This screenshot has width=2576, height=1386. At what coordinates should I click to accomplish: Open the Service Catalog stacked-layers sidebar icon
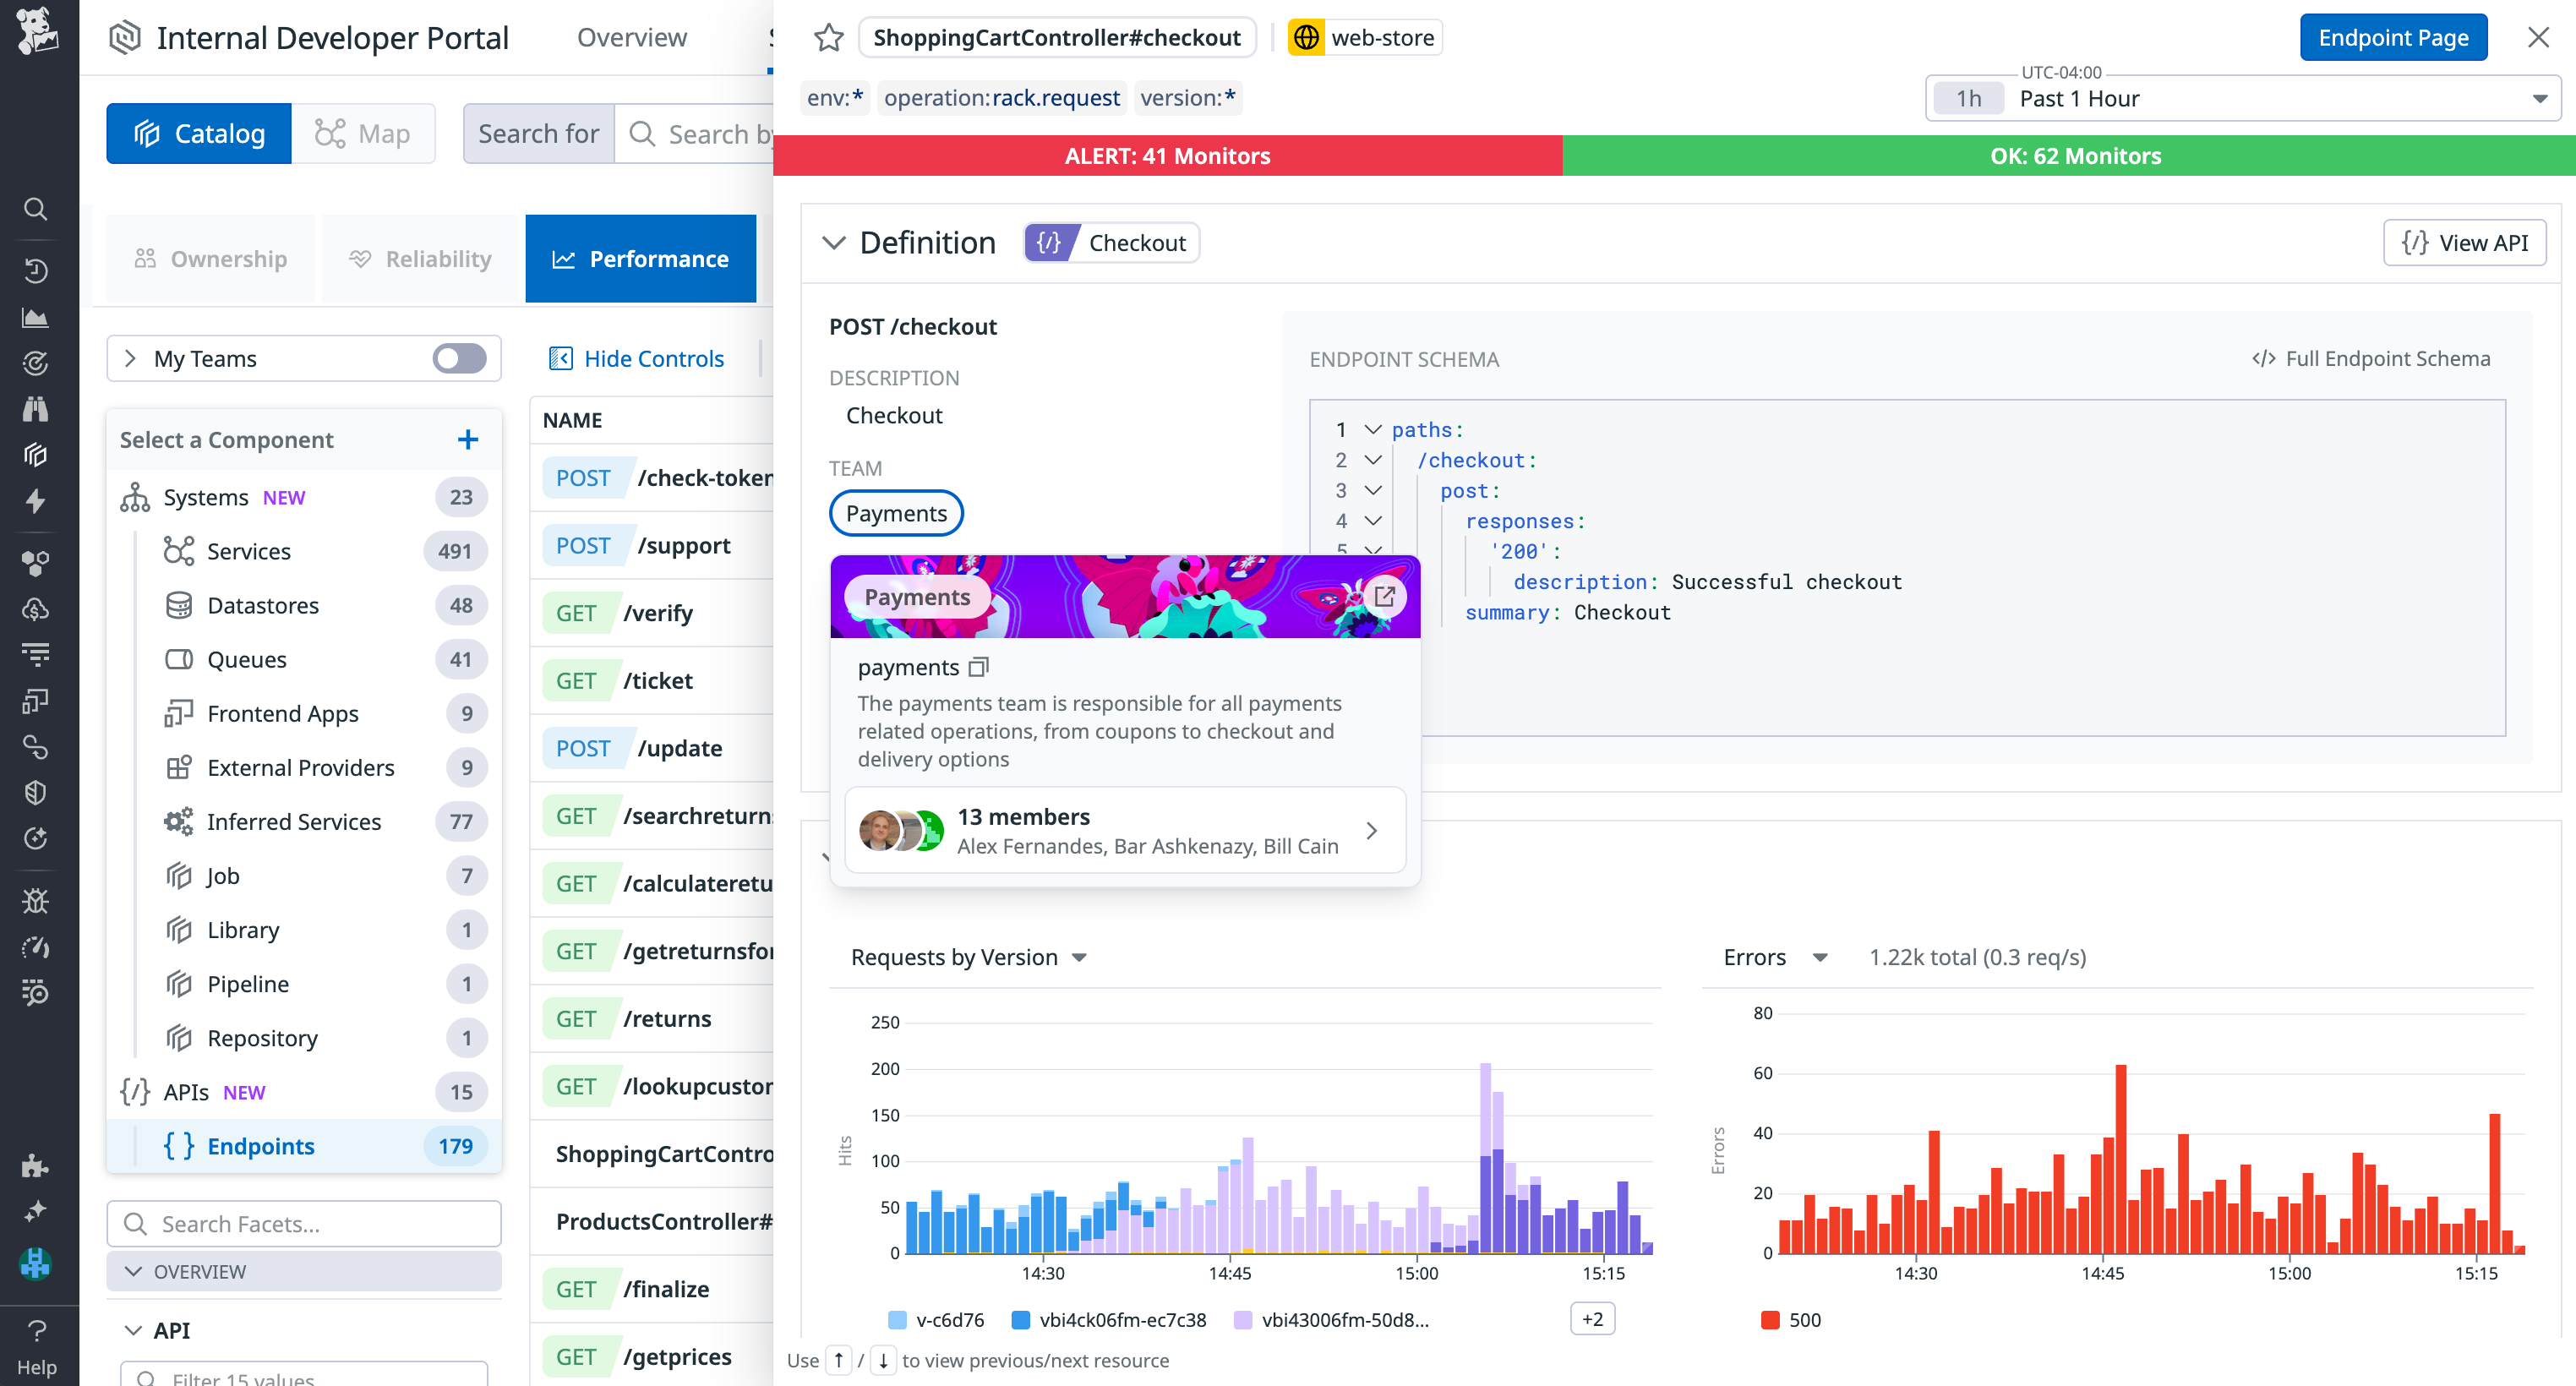pyautogui.click(x=36, y=455)
